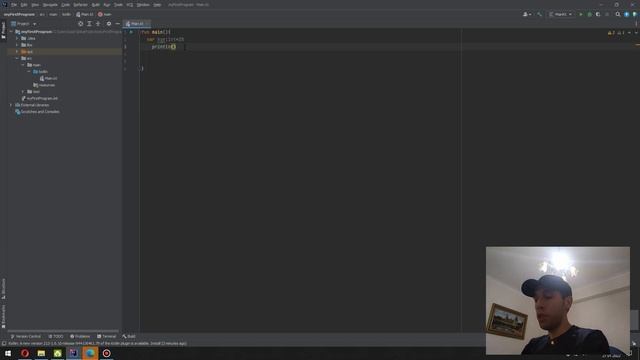Click the myFirstProgram breadcrumb in navigation bar

(19, 14)
